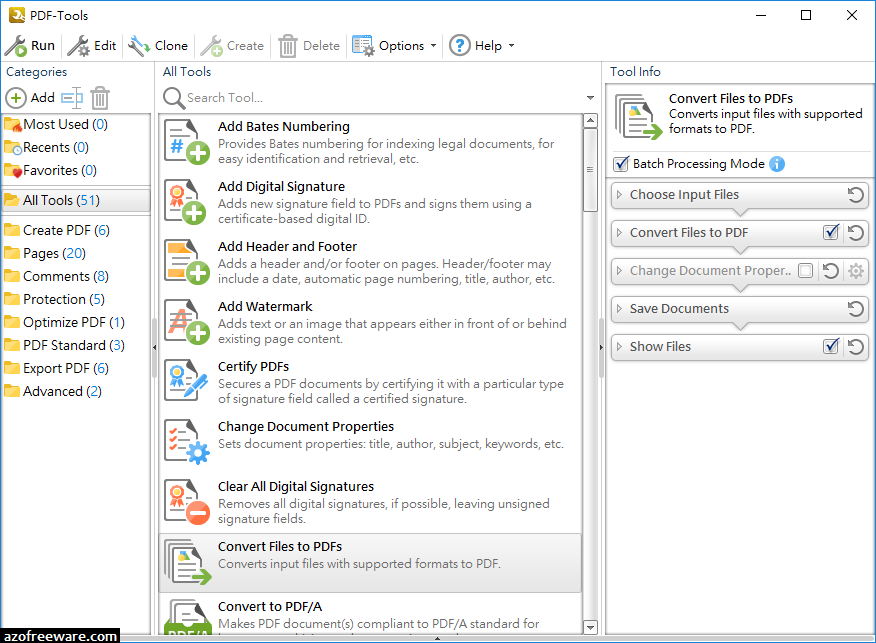
Task: Click the Certify PDFs title text
Action: pos(253,366)
